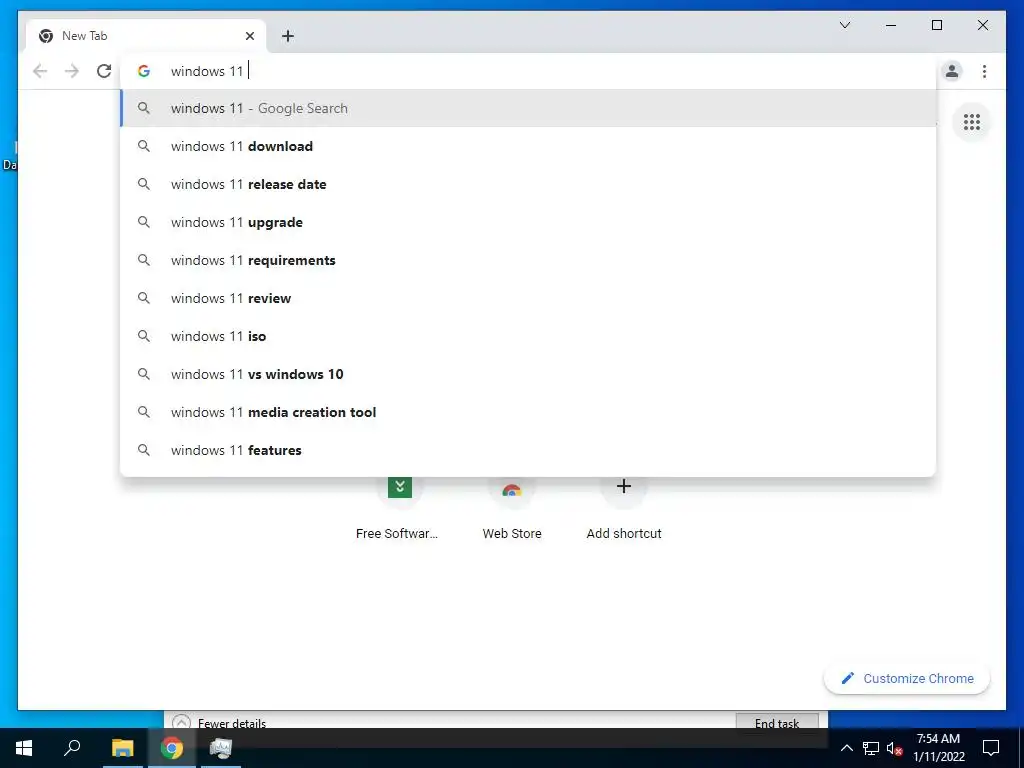This screenshot has height=768, width=1024.
Task: Open the Windows Start menu
Action: click(x=24, y=748)
